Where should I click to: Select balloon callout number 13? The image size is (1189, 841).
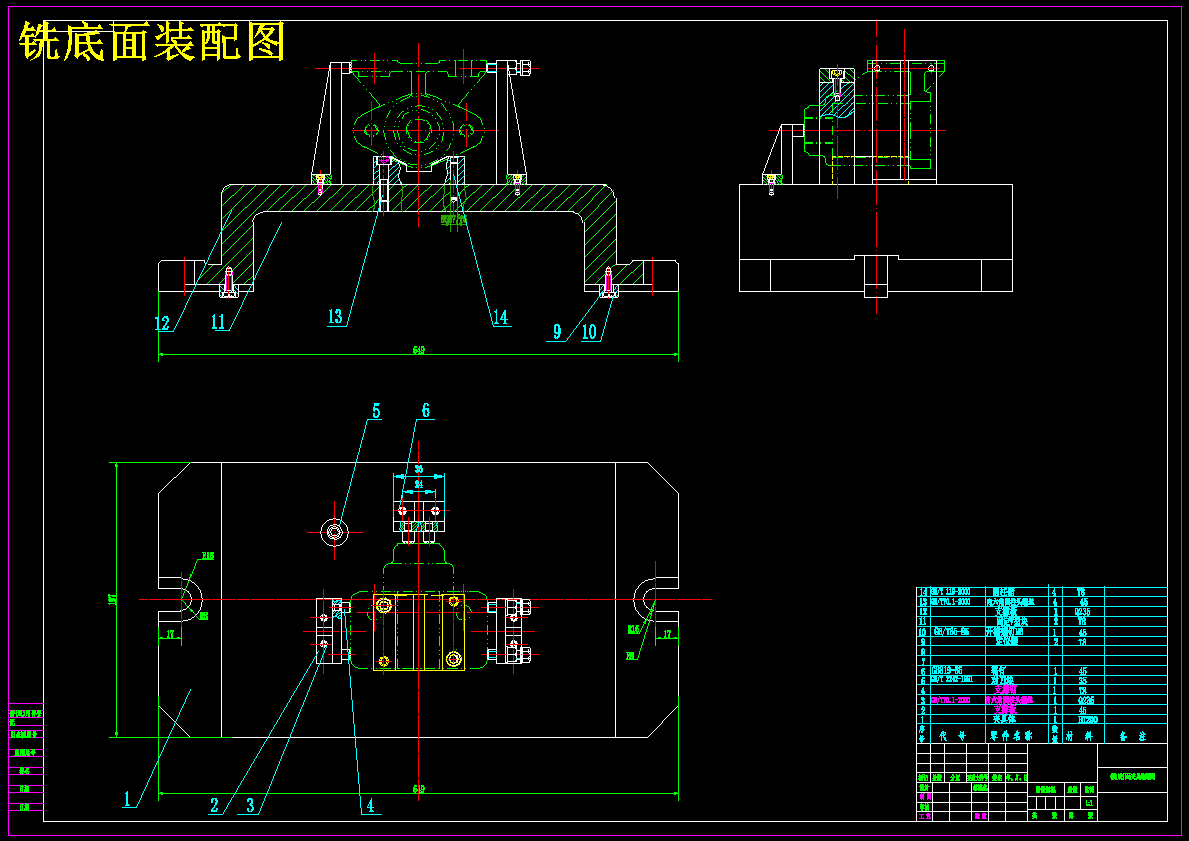point(335,317)
